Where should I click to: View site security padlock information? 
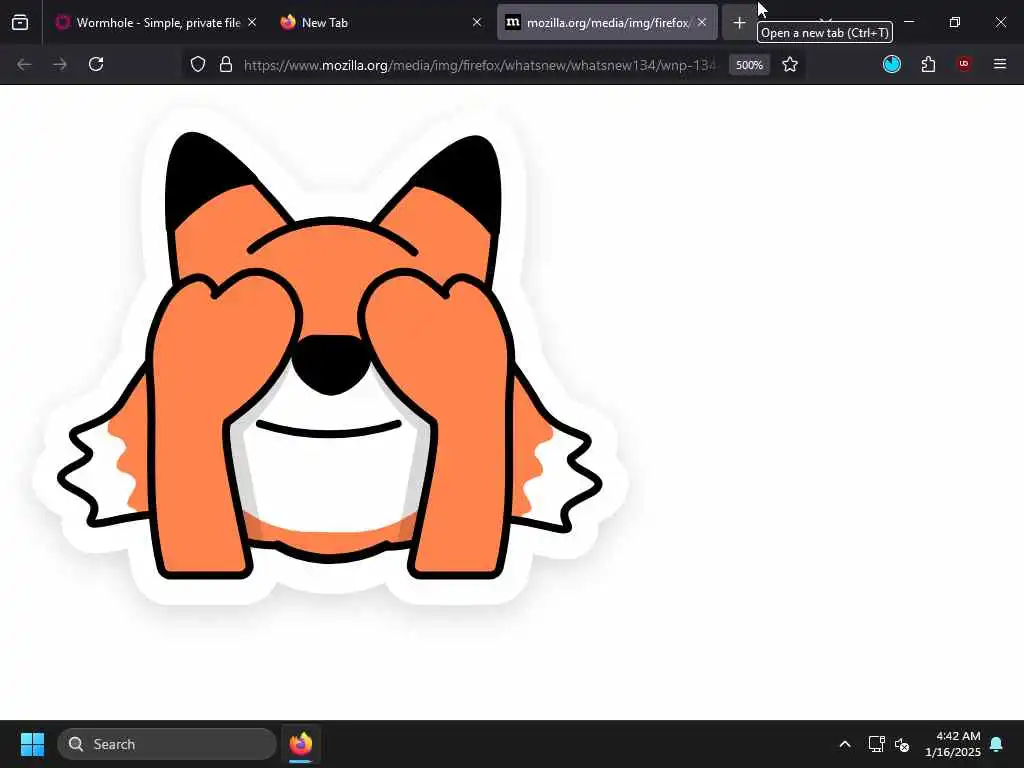(226, 65)
